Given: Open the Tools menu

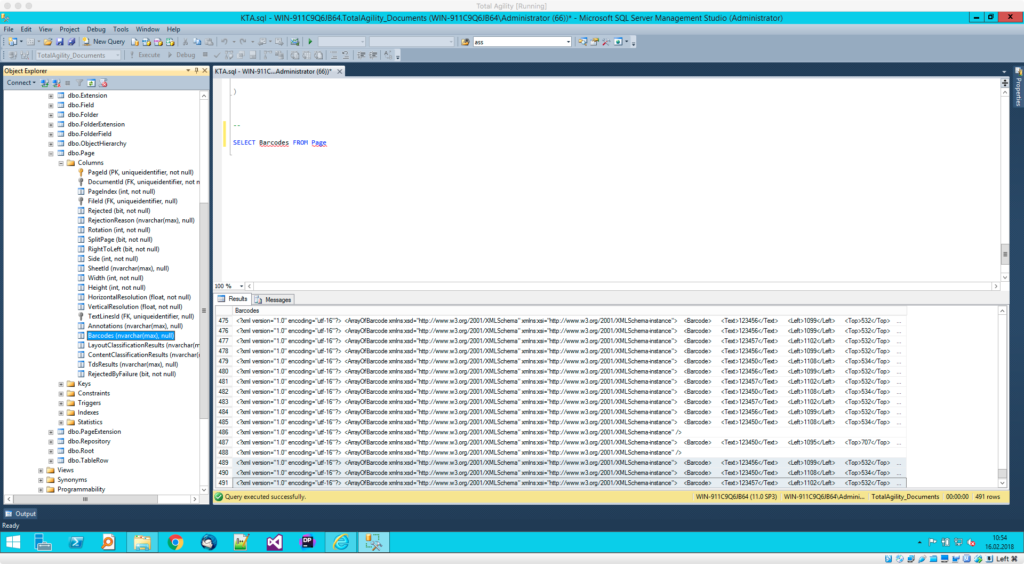Looking at the screenshot, I should (x=120, y=29).
